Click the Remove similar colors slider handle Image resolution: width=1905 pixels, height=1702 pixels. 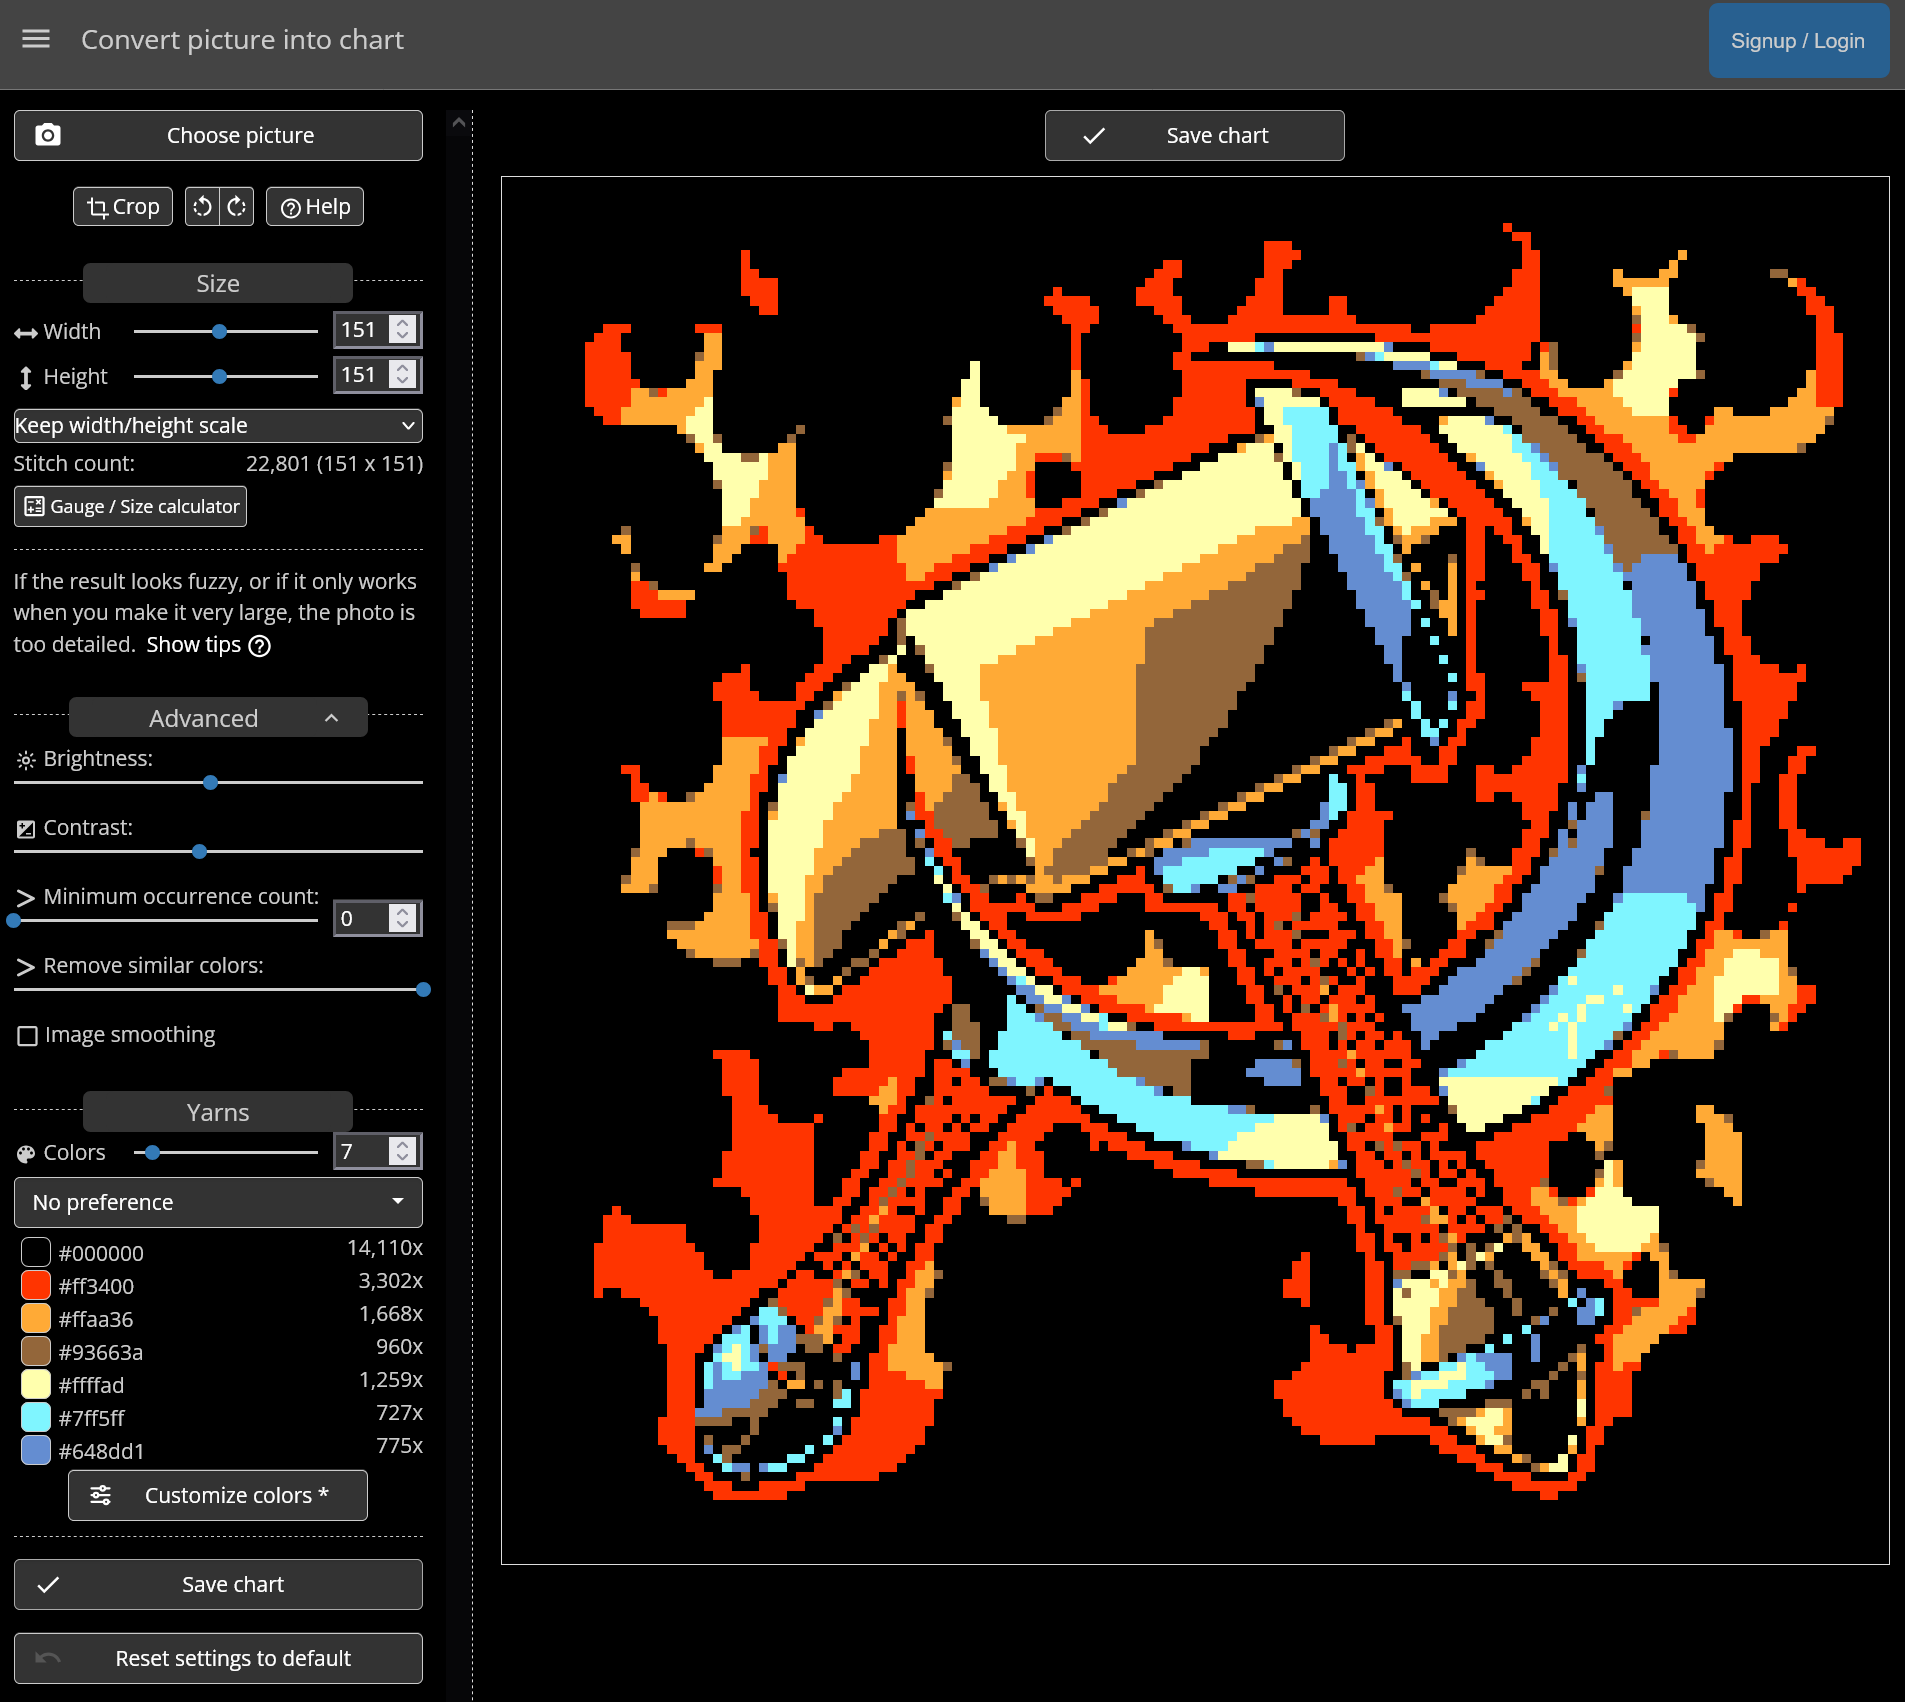[423, 989]
